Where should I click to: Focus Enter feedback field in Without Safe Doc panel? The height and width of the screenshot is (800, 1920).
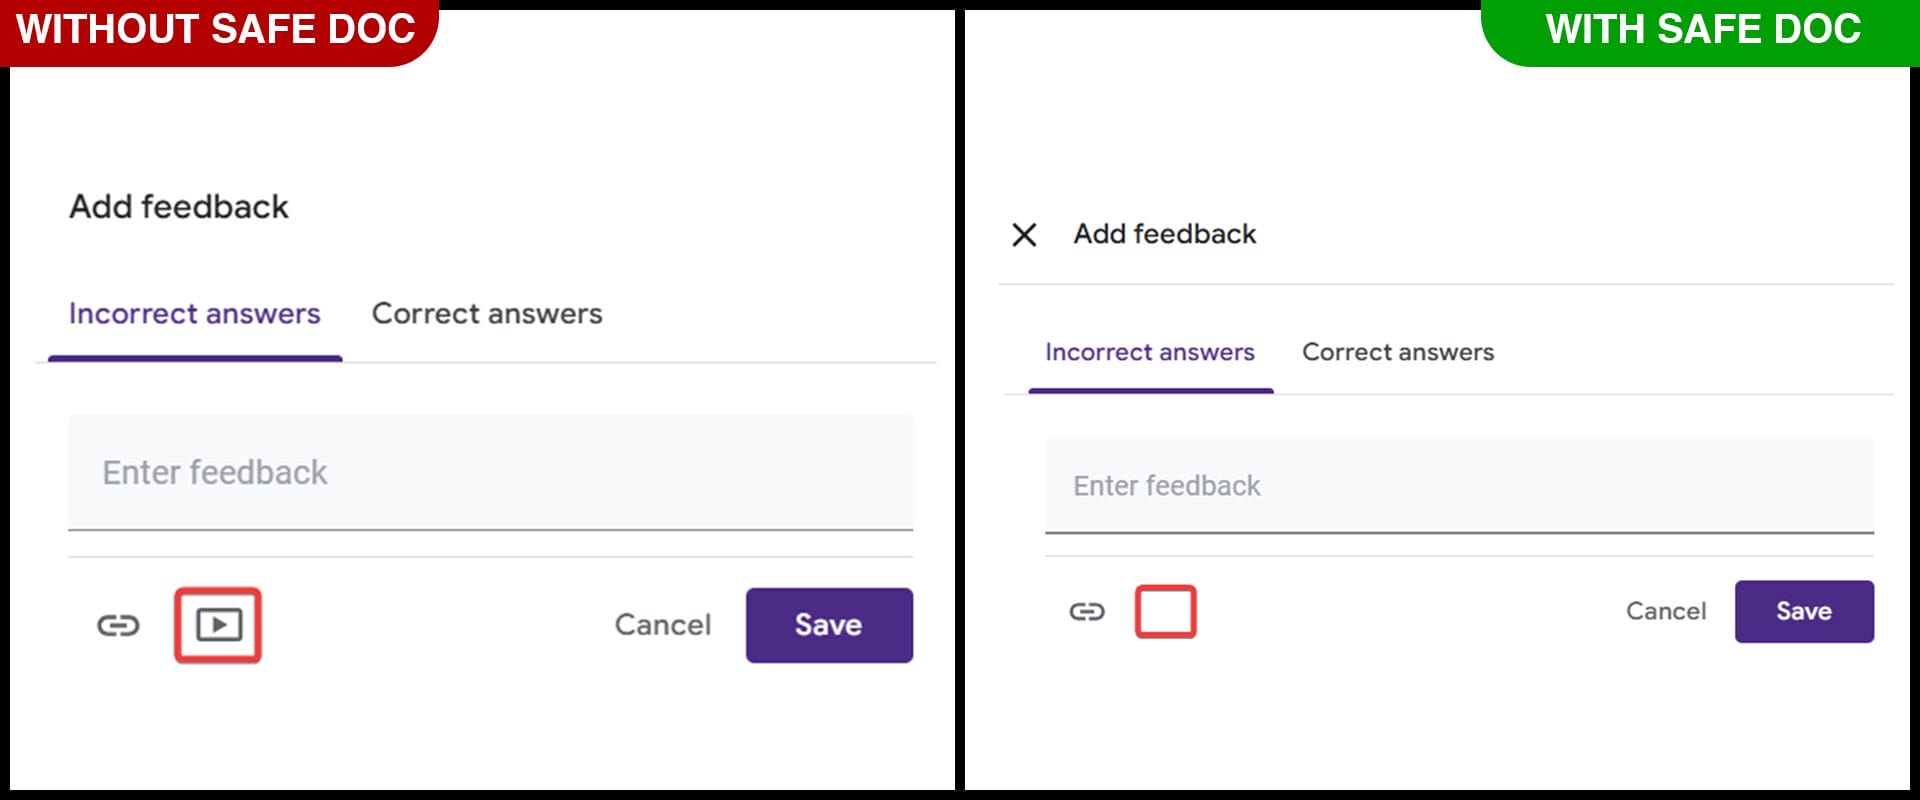pyautogui.click(x=490, y=472)
